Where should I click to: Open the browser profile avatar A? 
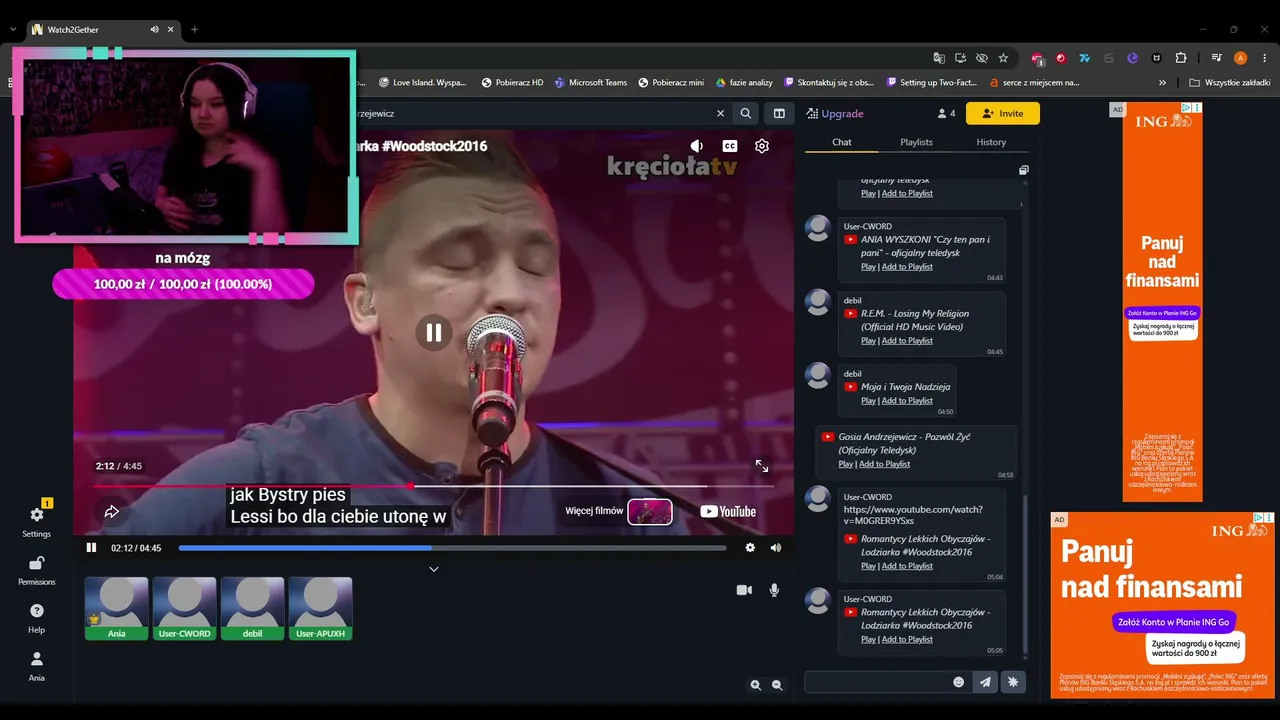1241,58
